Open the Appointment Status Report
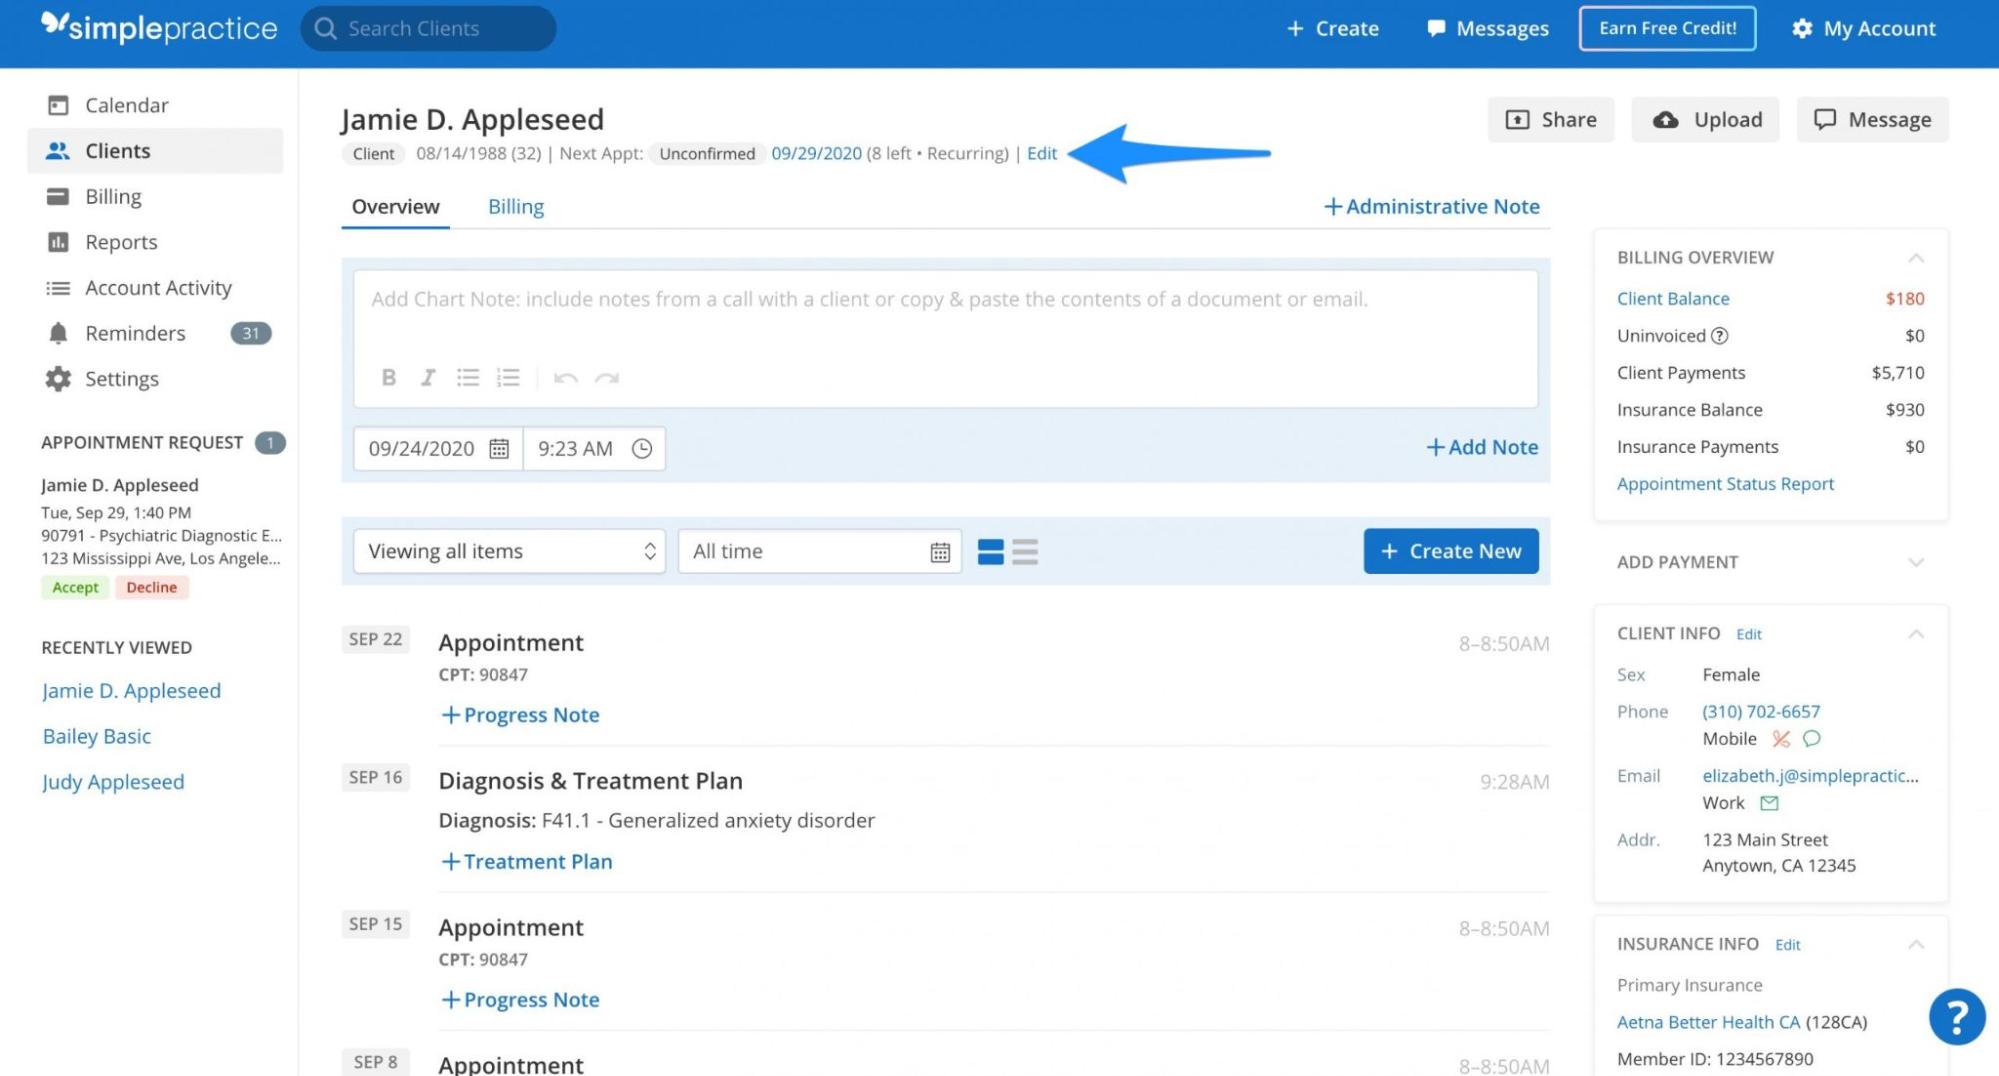Image resolution: width=1999 pixels, height=1076 pixels. 1725,483
